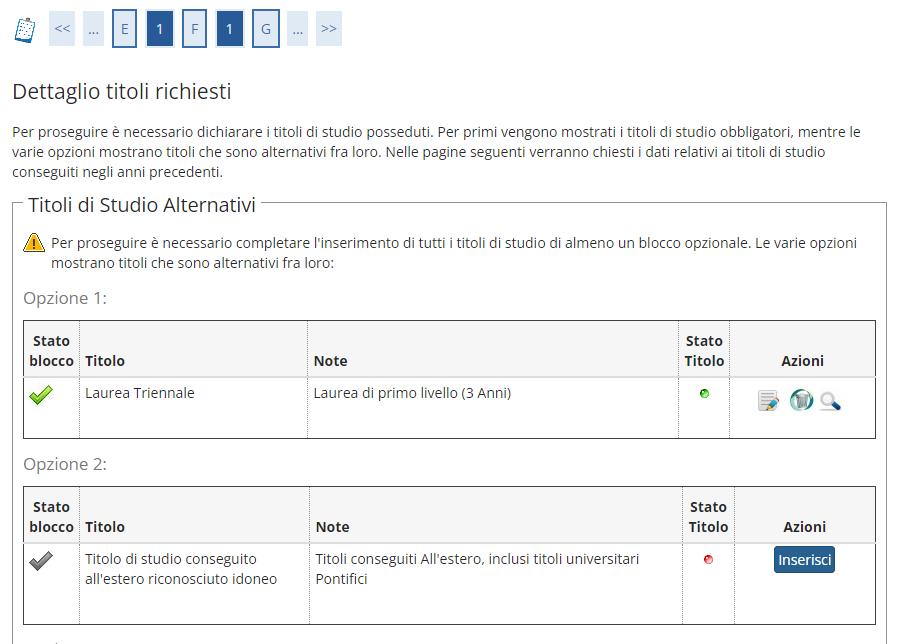
Task: Select step G in the wizard navigation
Action: pos(265,29)
